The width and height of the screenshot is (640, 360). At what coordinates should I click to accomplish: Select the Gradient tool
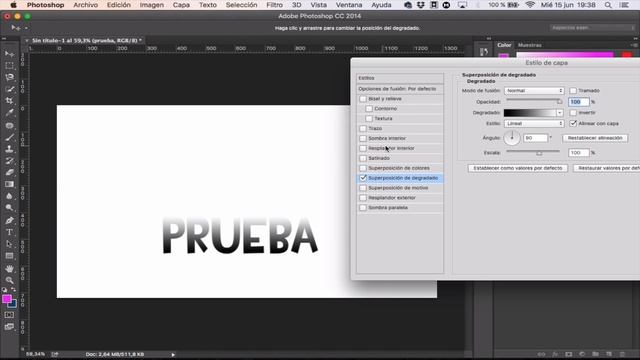[9, 184]
